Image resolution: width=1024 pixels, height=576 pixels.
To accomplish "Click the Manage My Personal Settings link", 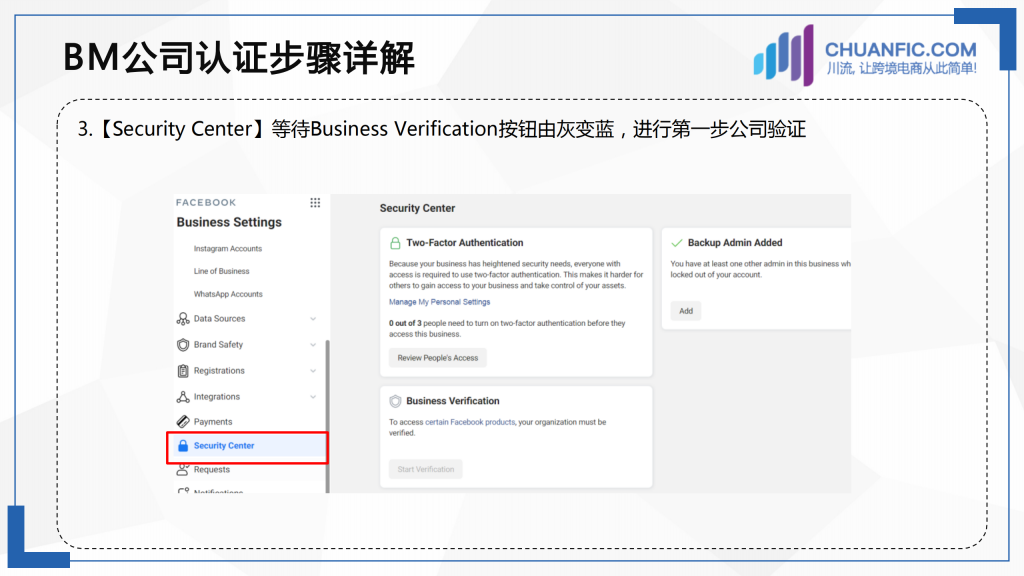I will coord(440,302).
